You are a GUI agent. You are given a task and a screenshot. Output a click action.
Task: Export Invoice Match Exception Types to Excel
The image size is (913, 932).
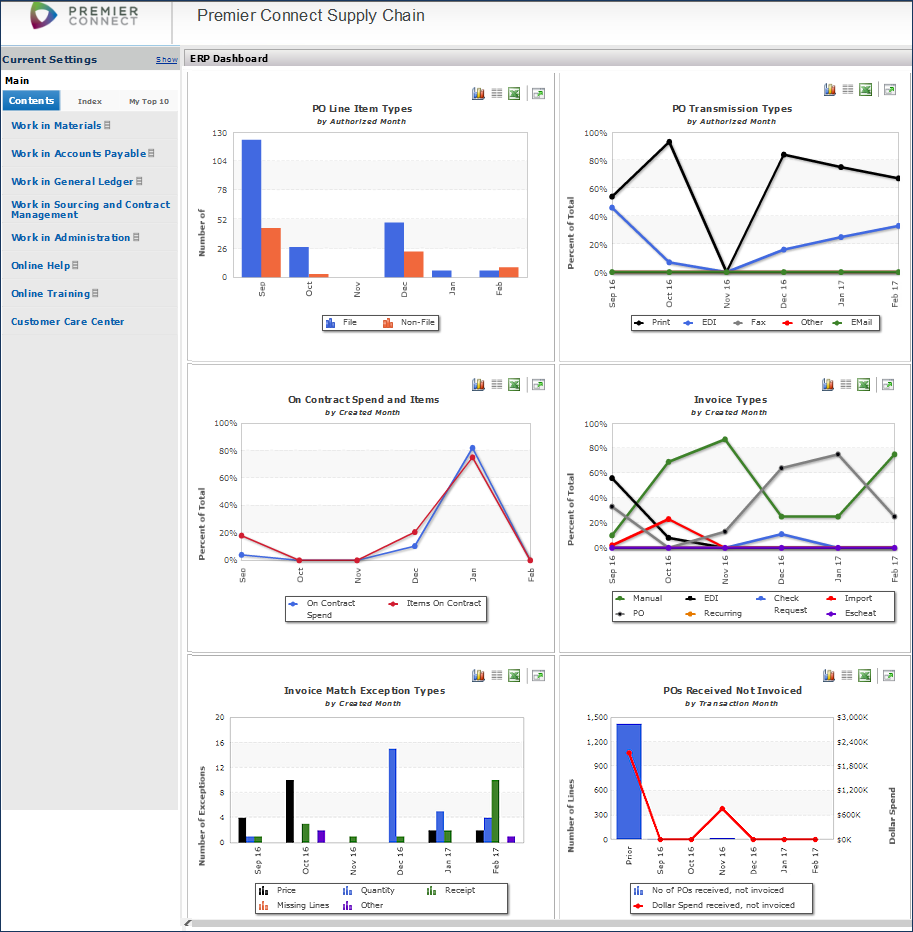click(x=514, y=675)
